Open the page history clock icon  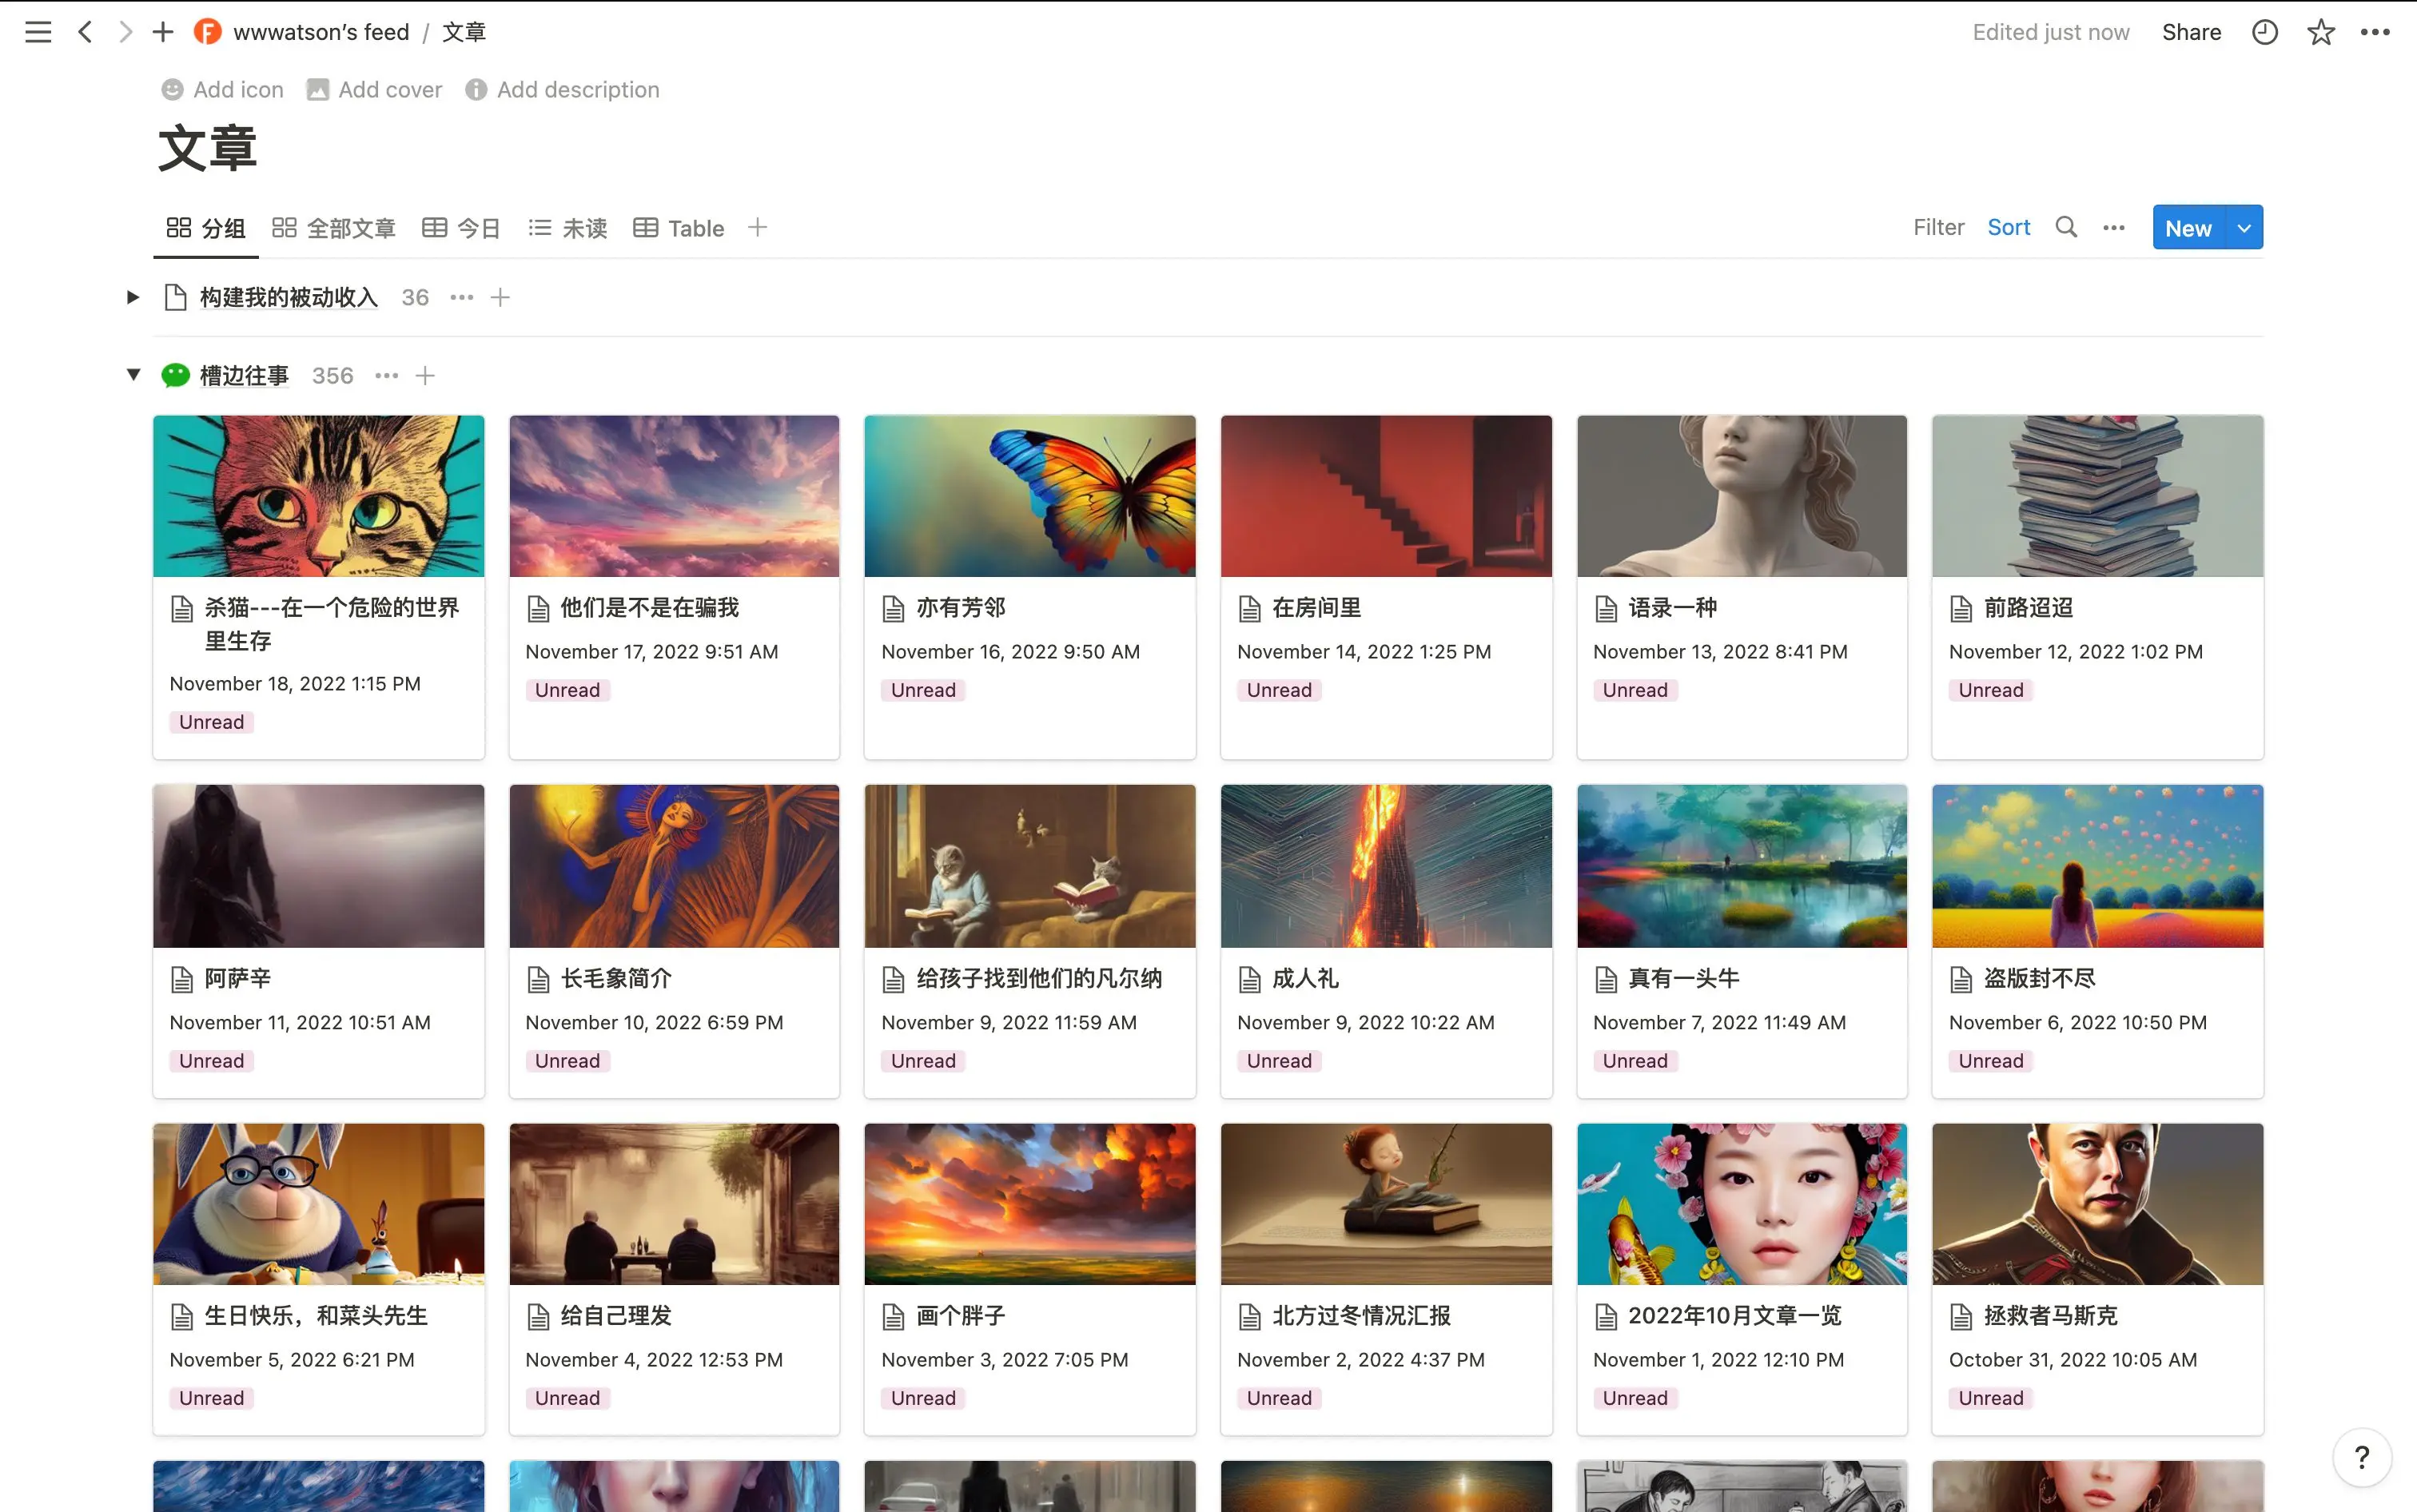pos(2264,32)
